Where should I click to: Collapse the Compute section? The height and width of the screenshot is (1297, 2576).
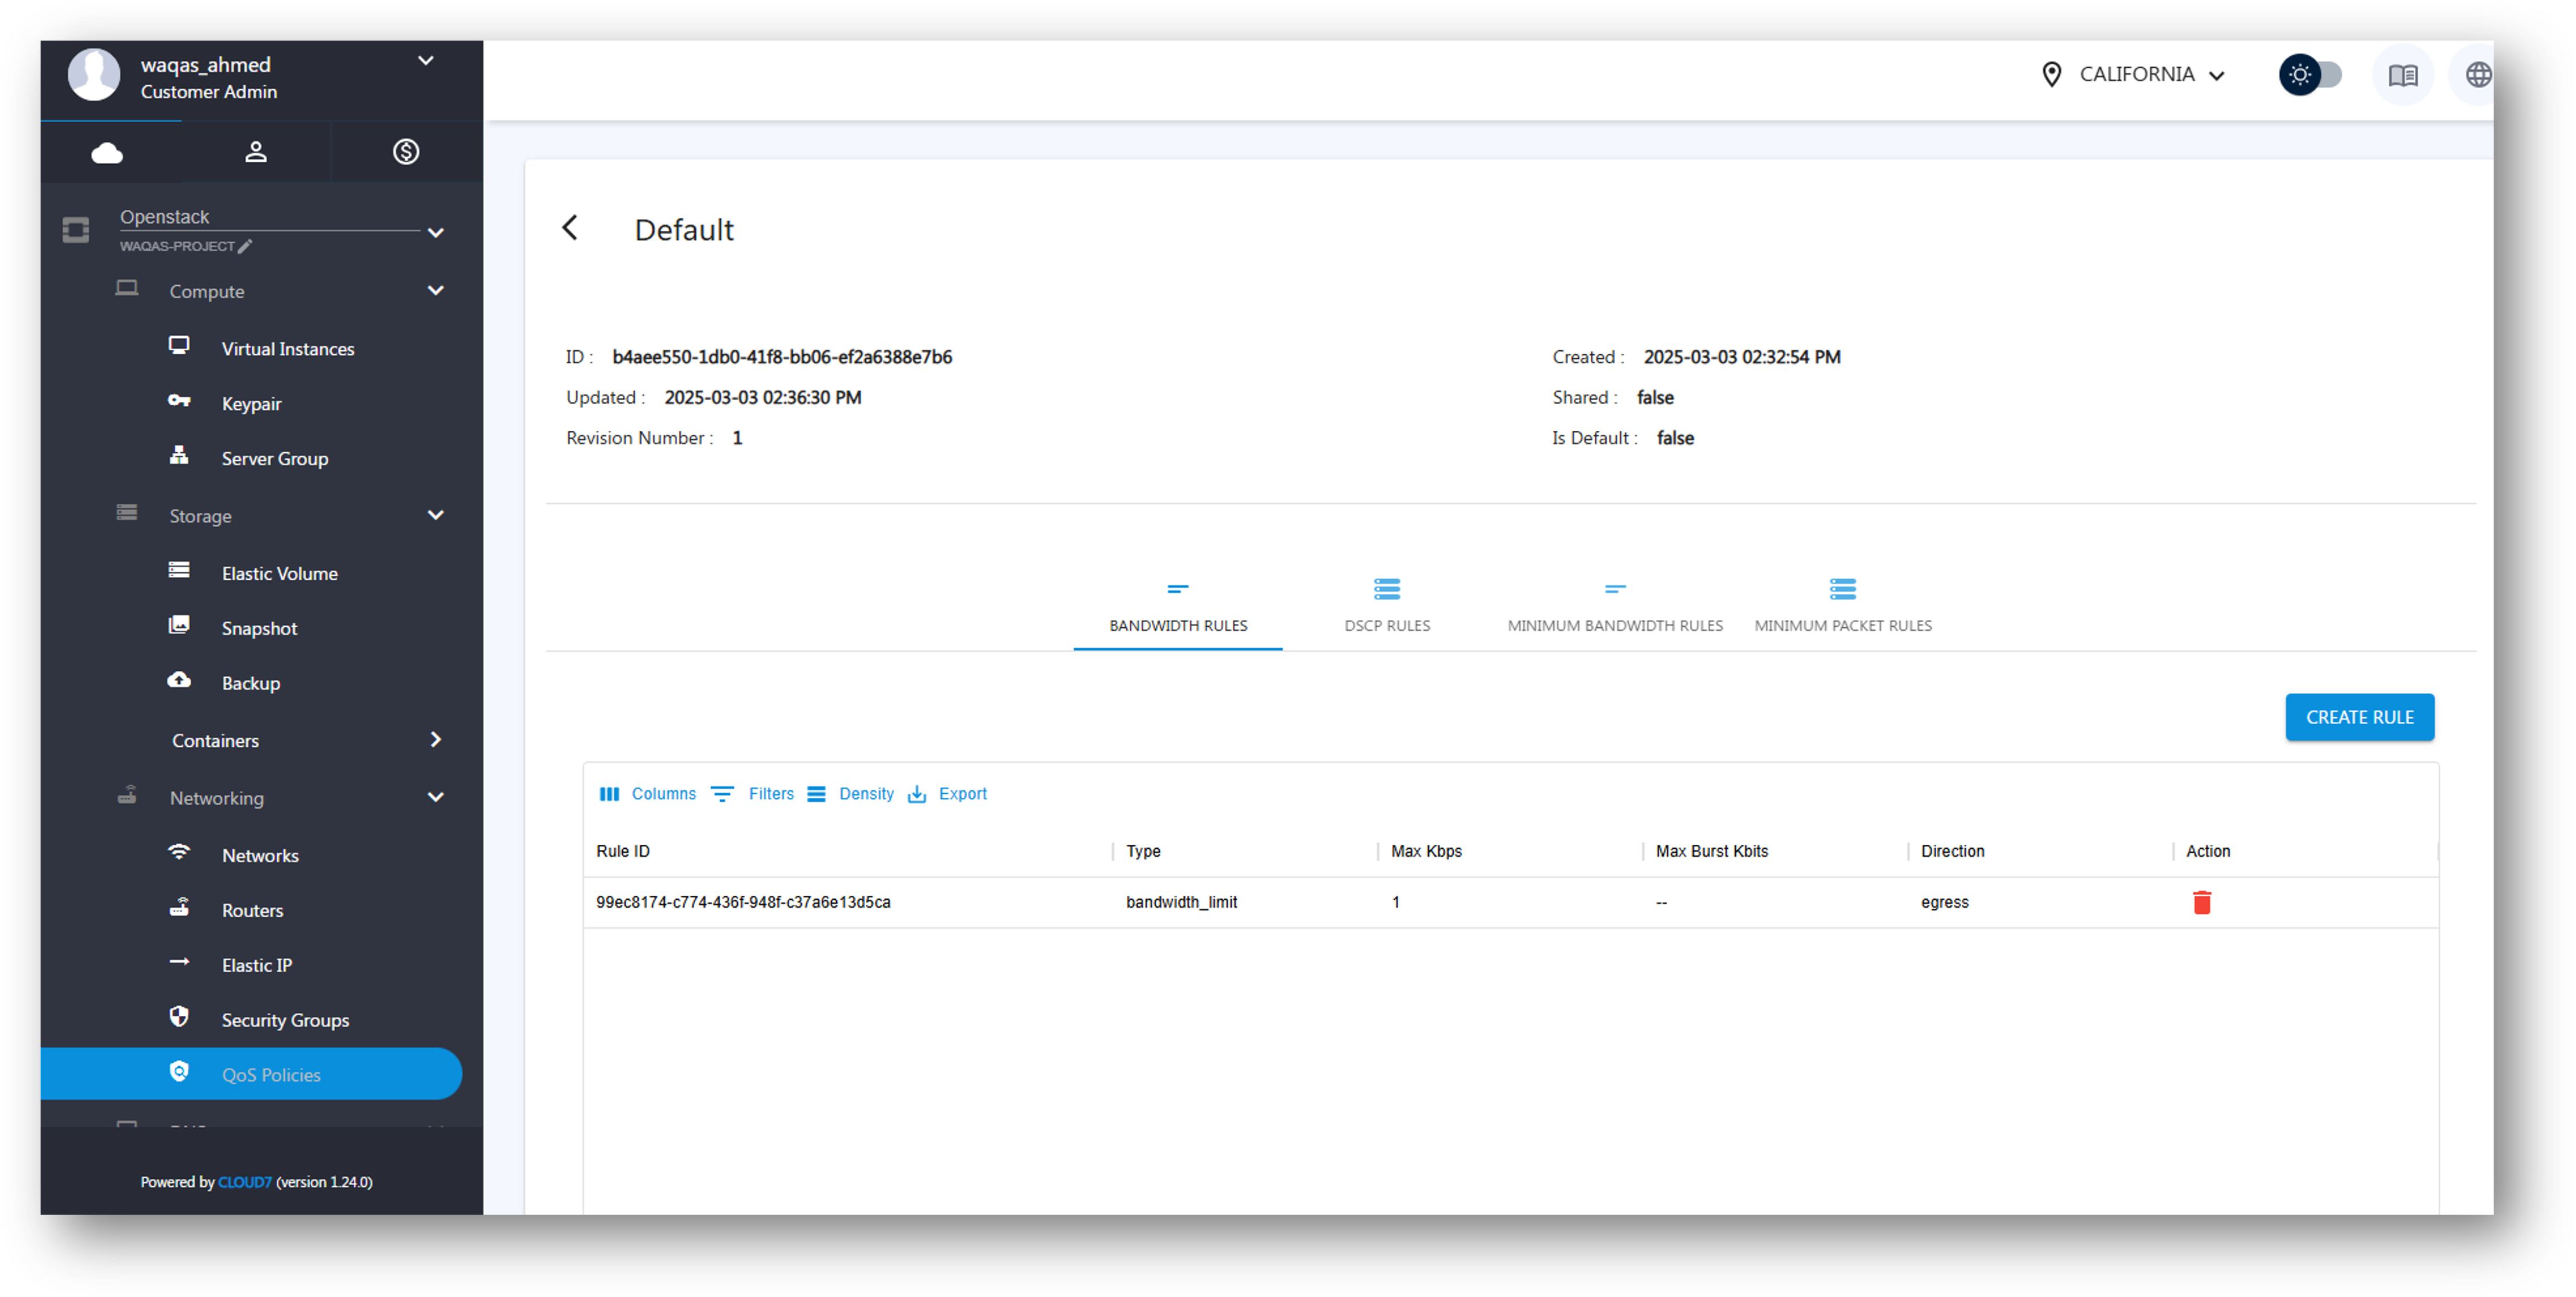pyautogui.click(x=435, y=291)
